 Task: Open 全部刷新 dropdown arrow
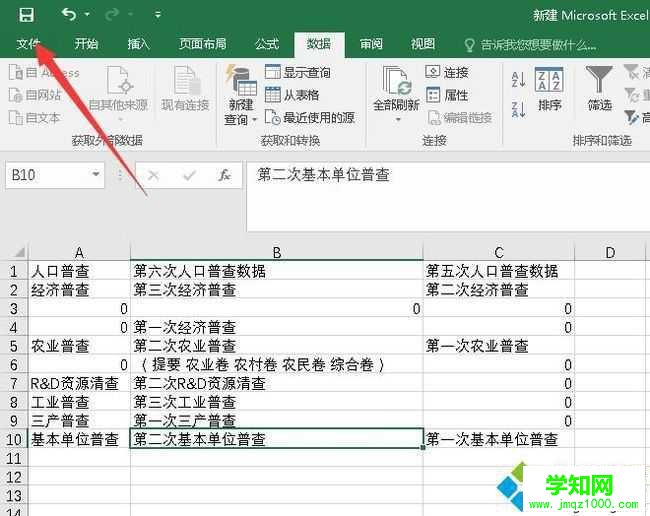[398, 119]
